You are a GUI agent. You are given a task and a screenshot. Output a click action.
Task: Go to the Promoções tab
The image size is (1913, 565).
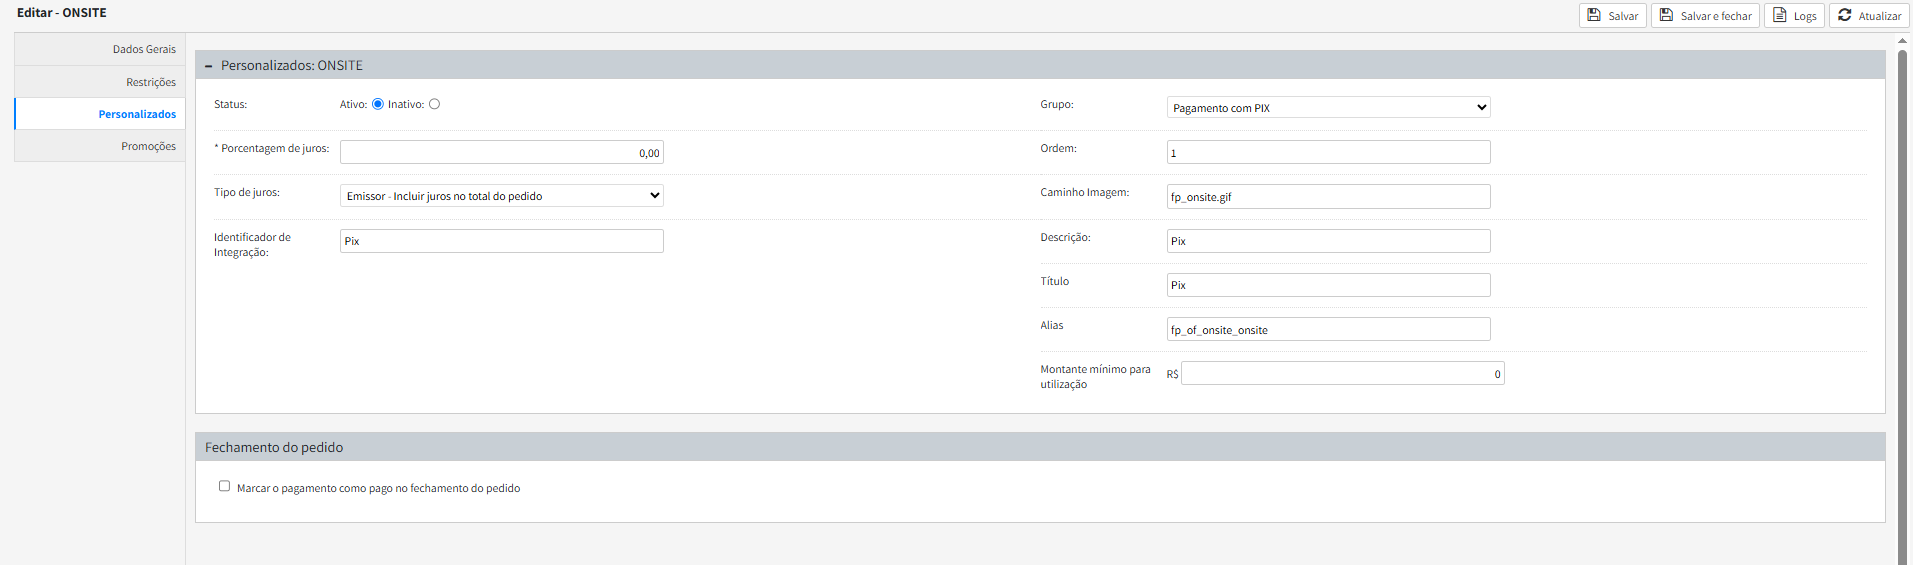pyautogui.click(x=148, y=146)
